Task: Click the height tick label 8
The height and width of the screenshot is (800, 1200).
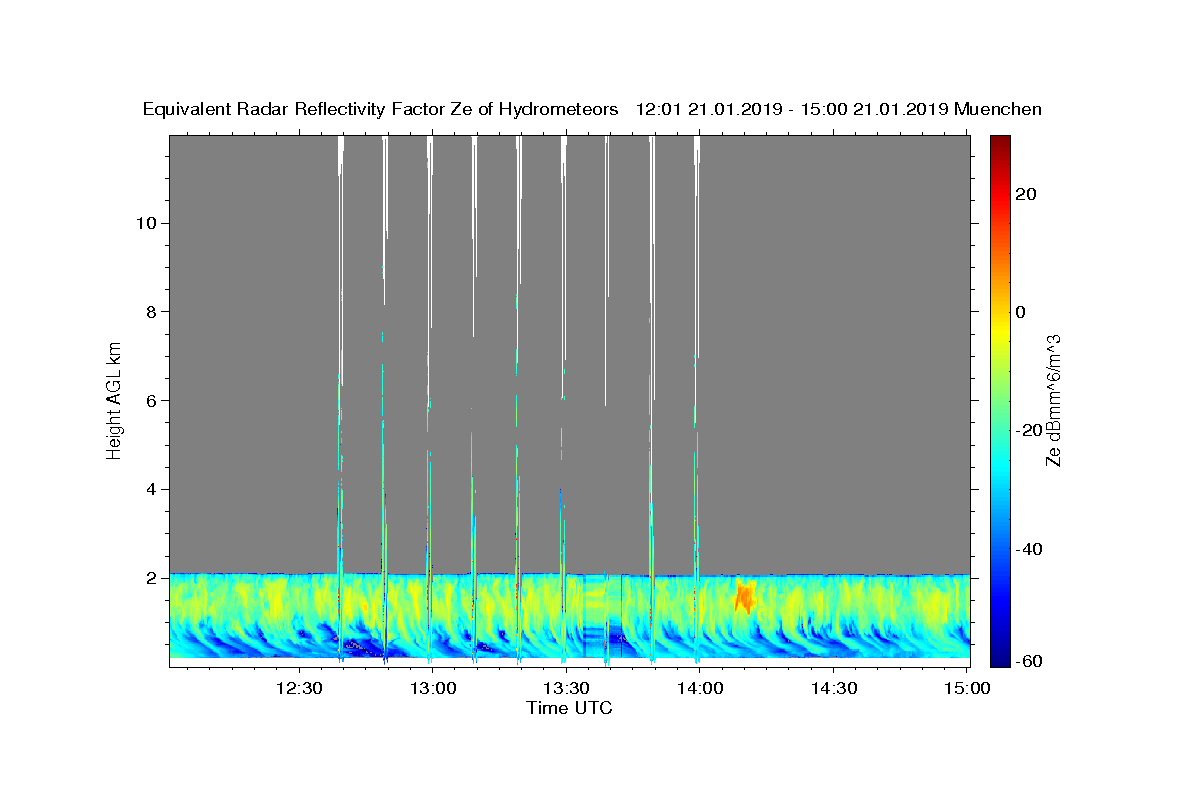Action: click(151, 312)
